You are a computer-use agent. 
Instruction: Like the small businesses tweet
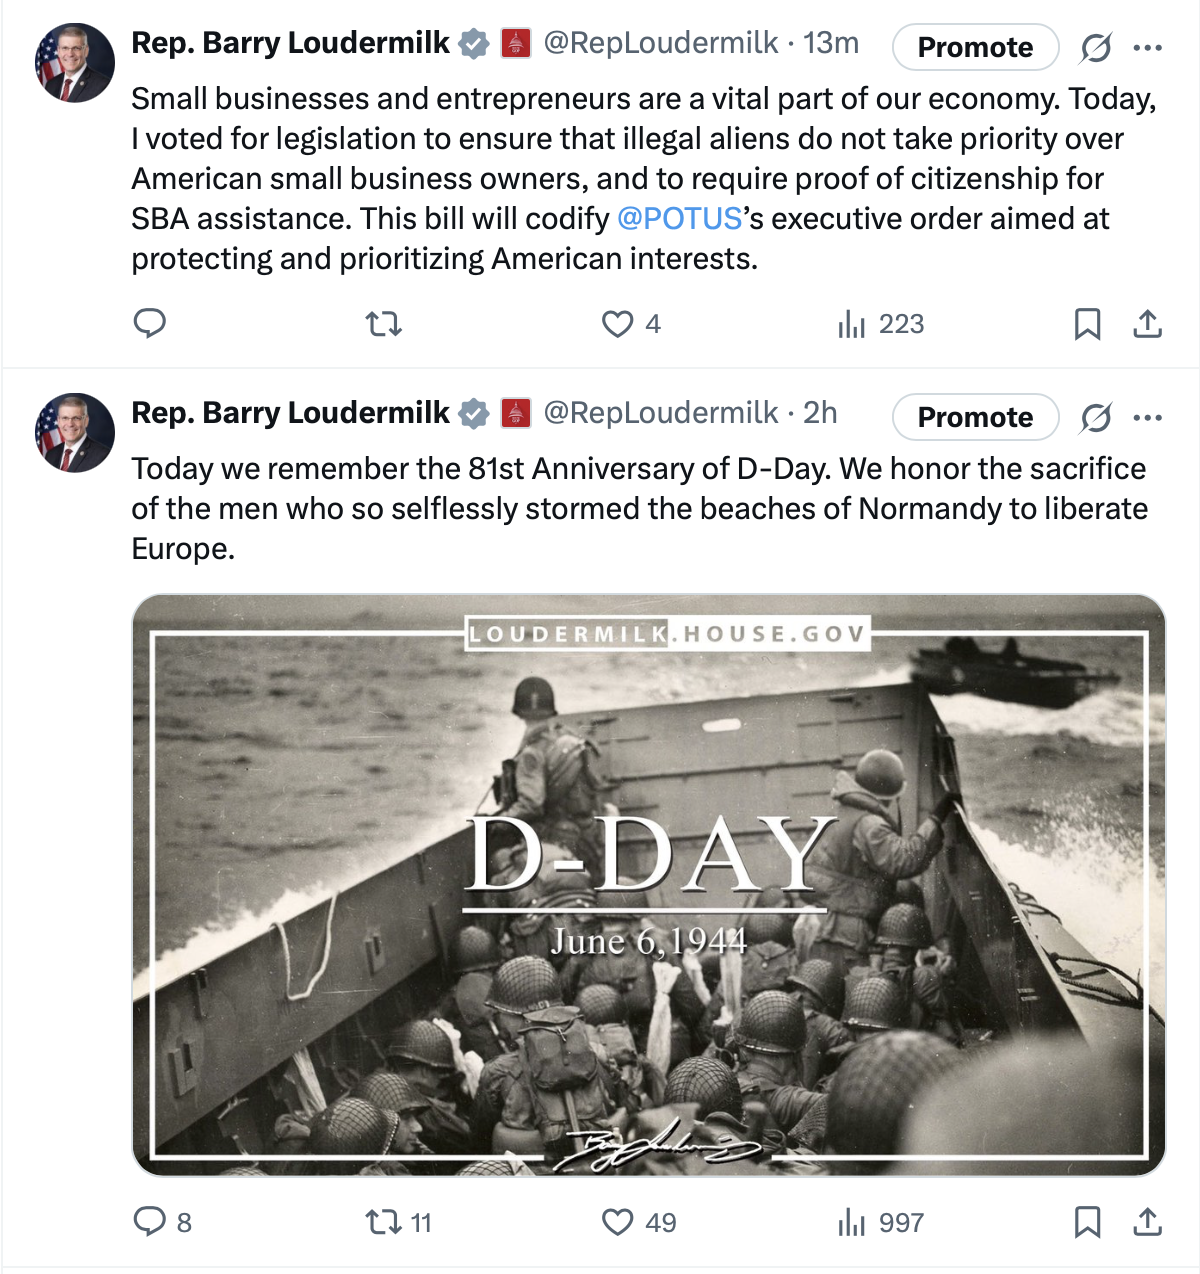tap(618, 324)
